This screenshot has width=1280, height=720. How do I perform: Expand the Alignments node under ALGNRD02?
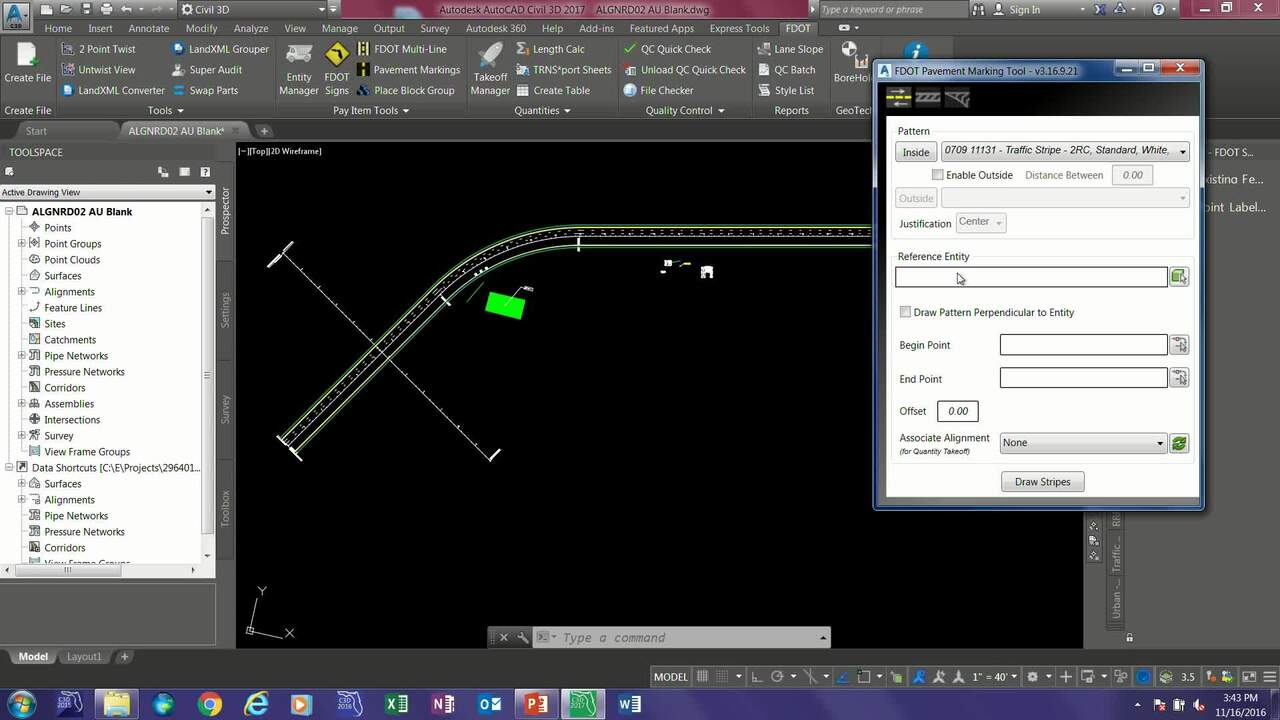pos(21,292)
